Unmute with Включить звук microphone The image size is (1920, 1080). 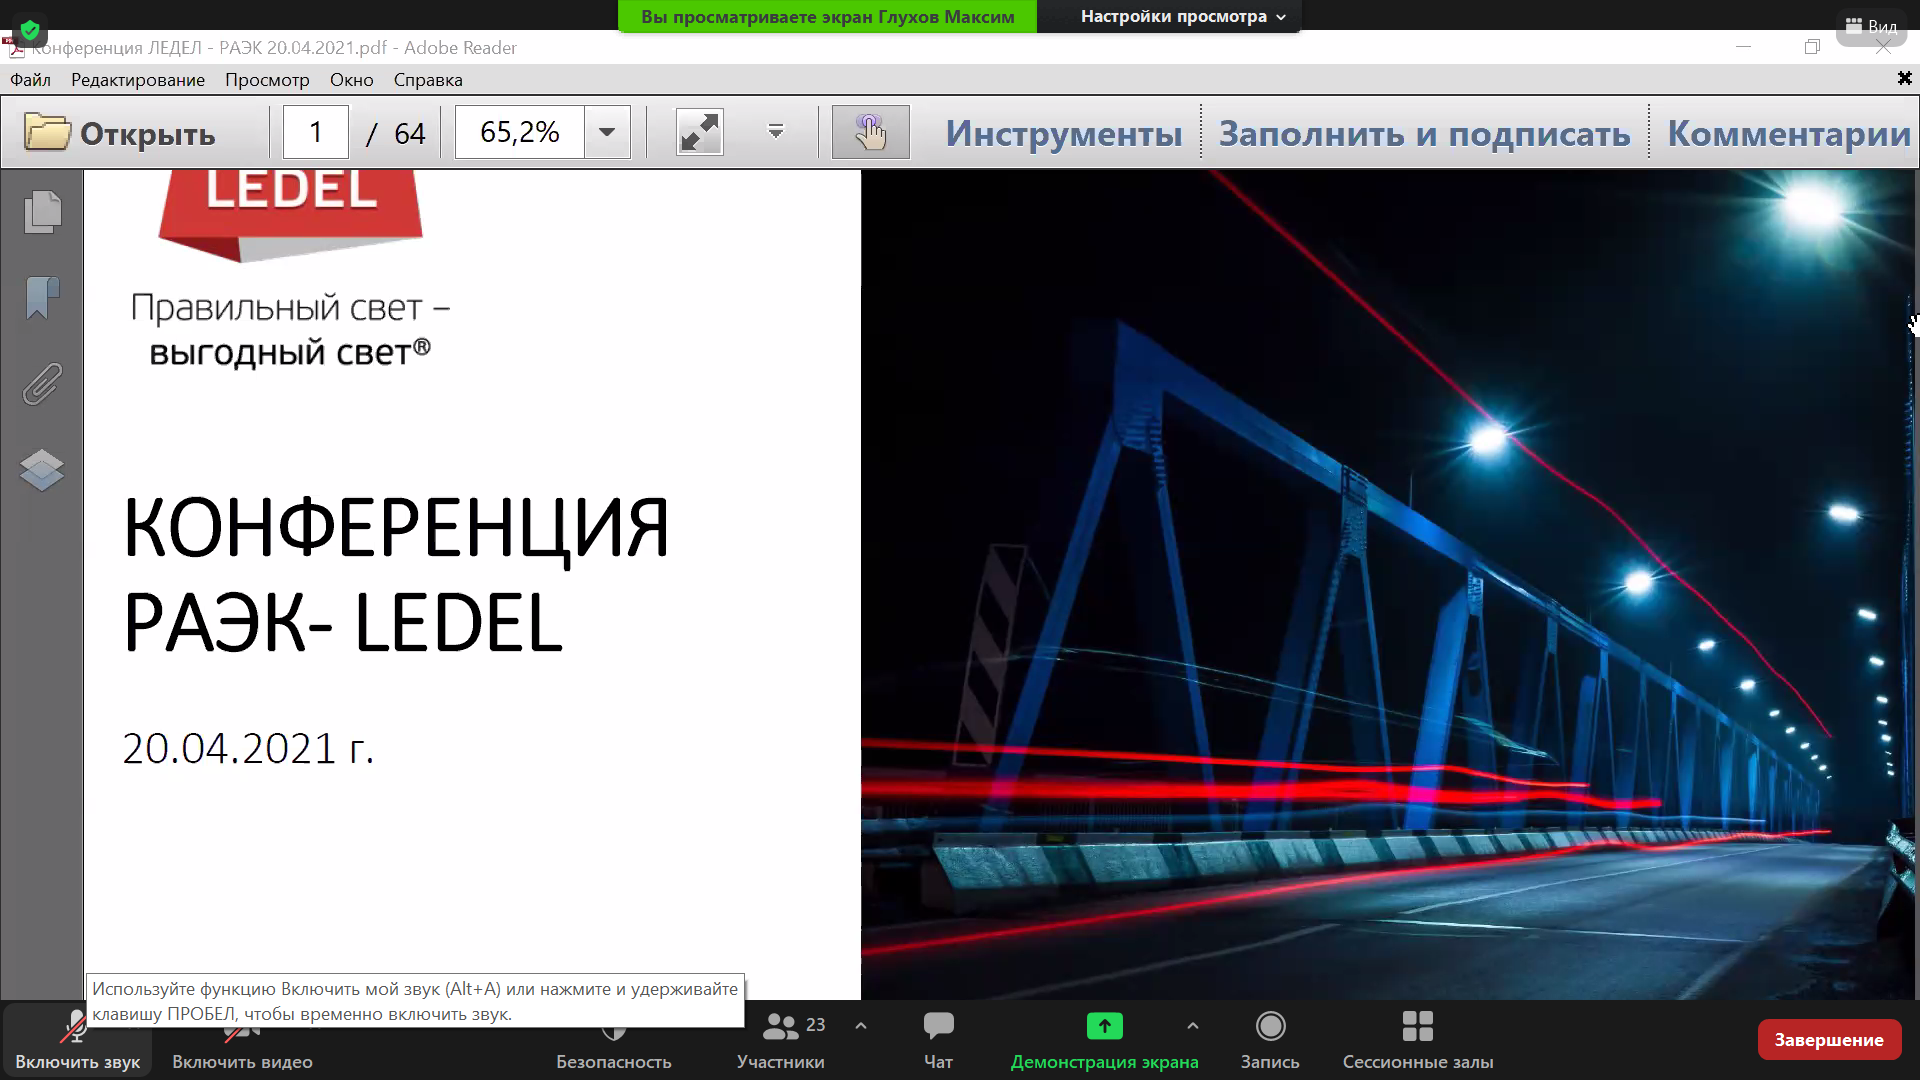pos(77,1040)
